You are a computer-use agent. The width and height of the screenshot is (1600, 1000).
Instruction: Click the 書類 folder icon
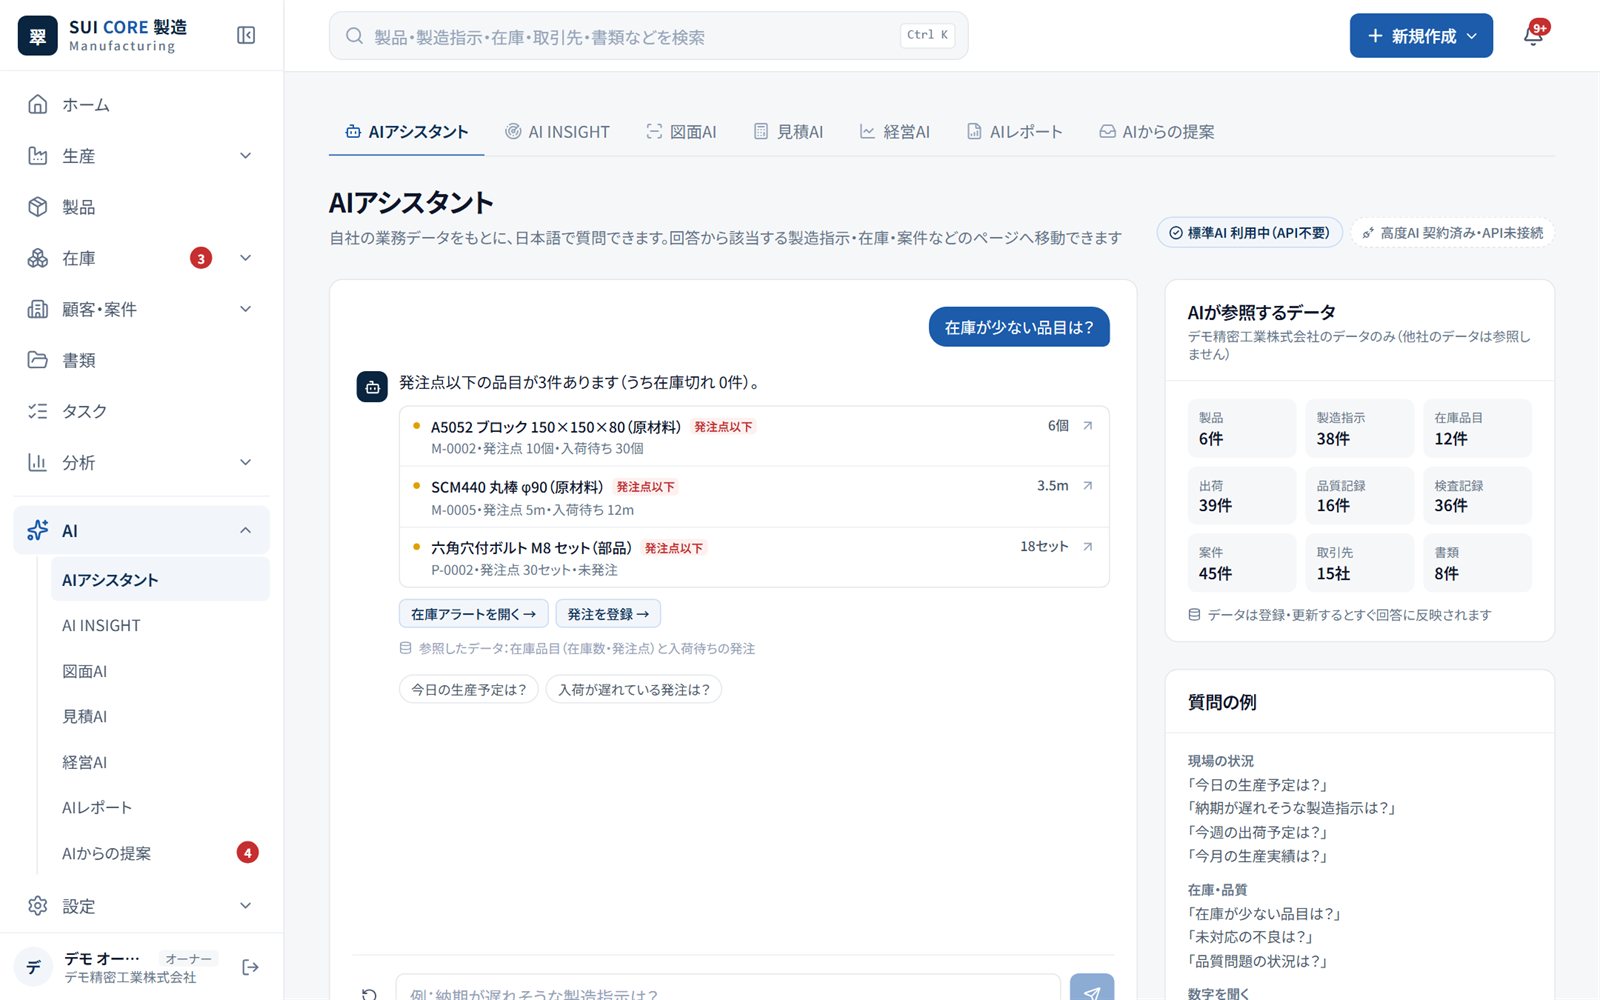38,360
